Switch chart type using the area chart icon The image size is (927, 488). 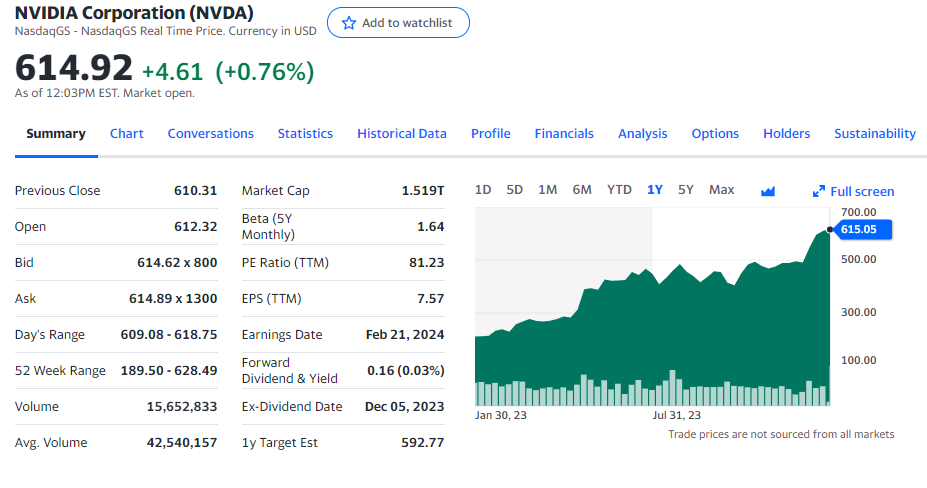tap(768, 191)
